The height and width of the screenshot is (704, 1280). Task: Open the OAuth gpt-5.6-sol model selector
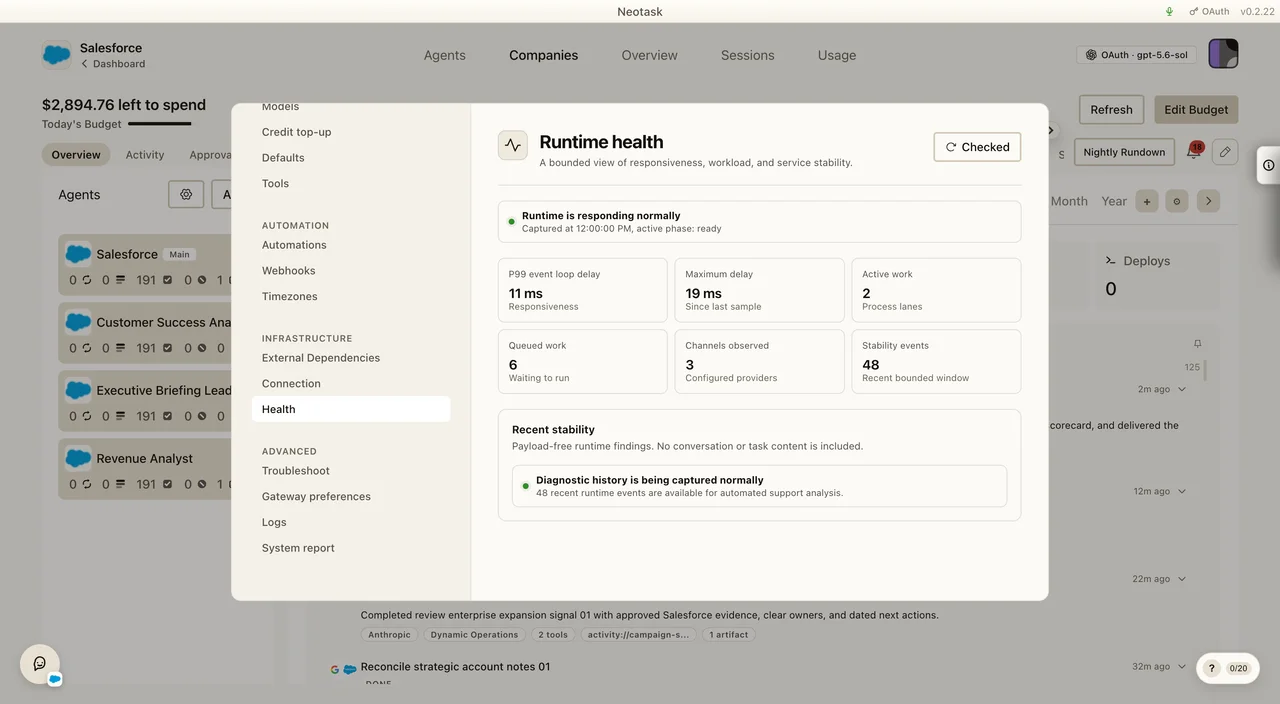(1138, 55)
